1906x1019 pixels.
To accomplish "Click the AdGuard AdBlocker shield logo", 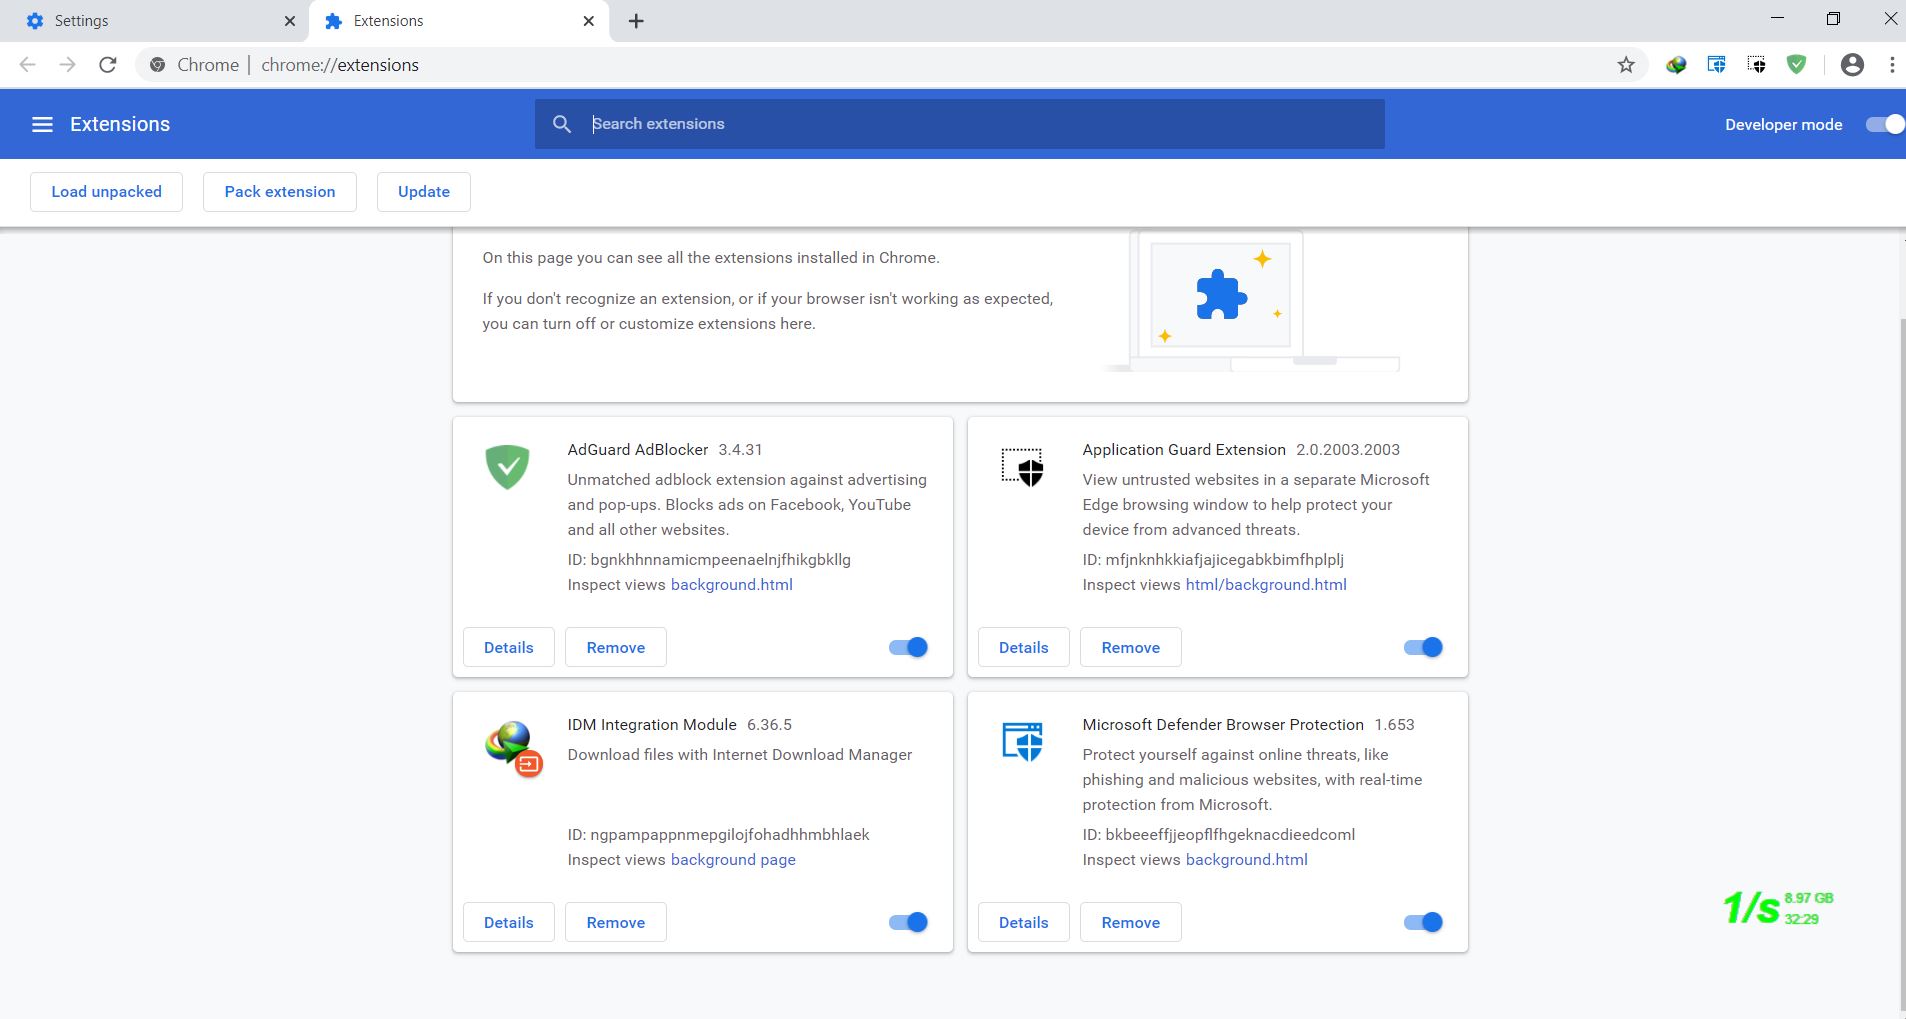I will 507,467.
